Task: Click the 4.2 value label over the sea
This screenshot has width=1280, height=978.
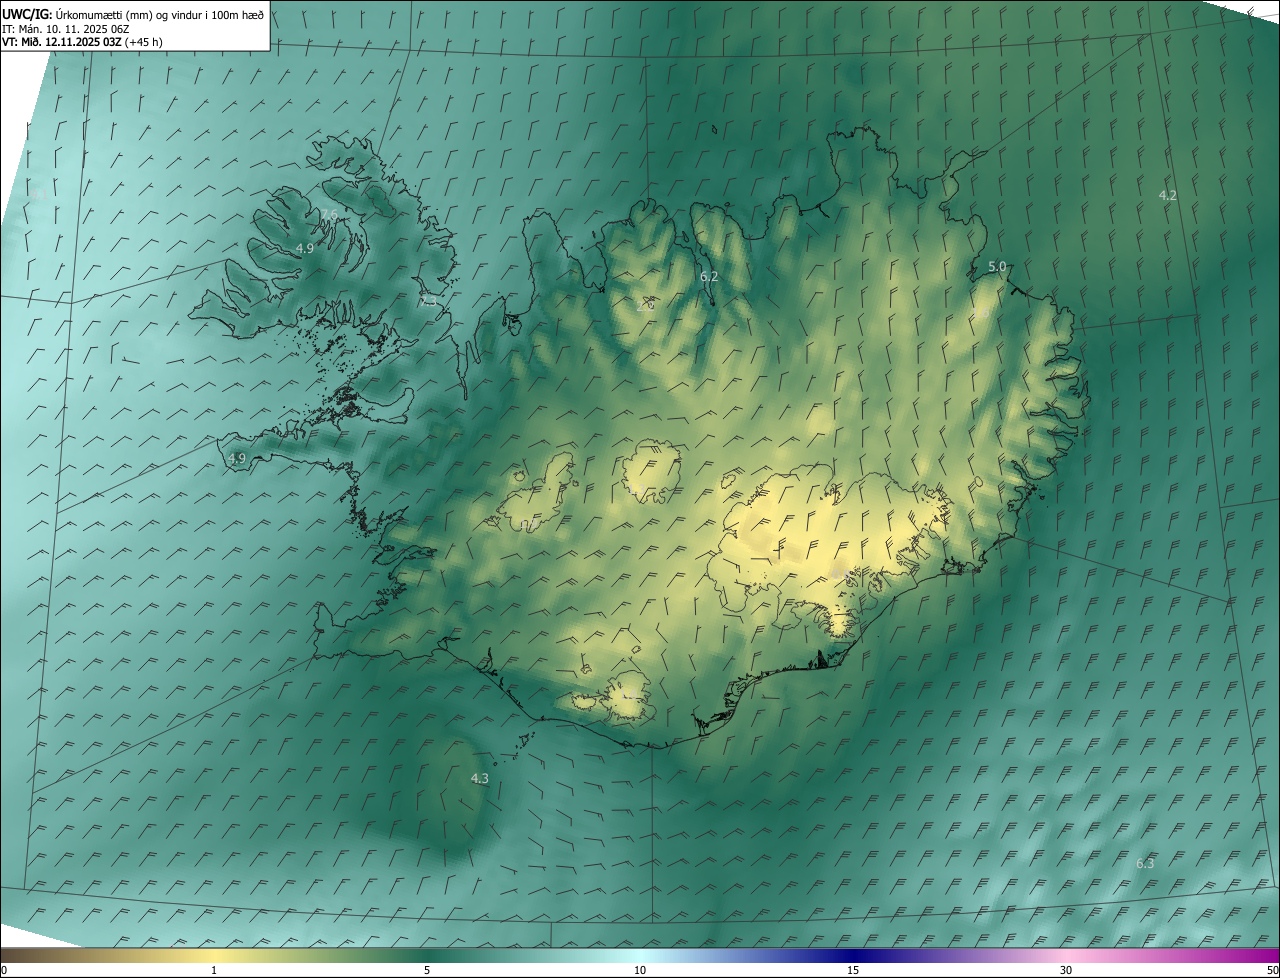Action: tap(1167, 195)
